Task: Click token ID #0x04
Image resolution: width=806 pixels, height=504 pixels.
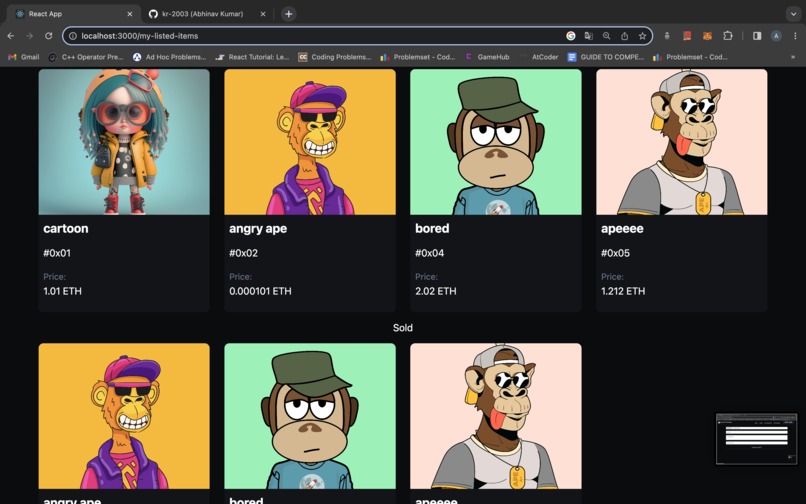Action: click(x=430, y=253)
